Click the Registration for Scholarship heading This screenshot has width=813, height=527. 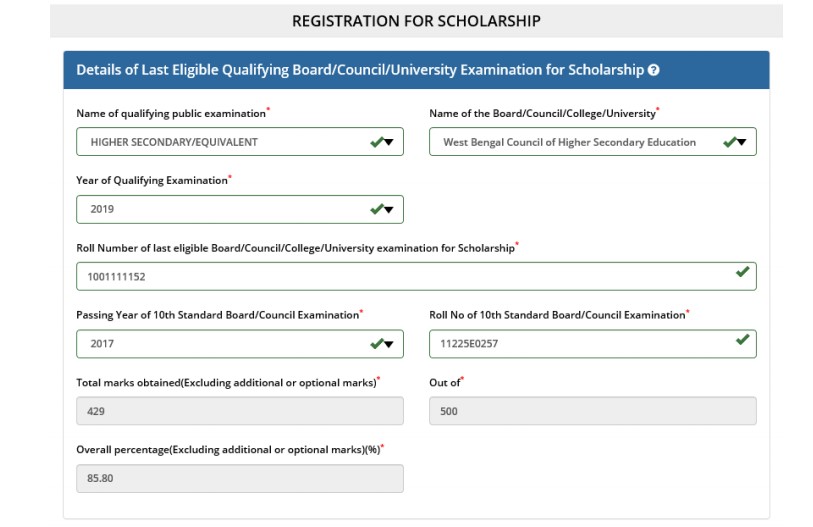coord(416,21)
